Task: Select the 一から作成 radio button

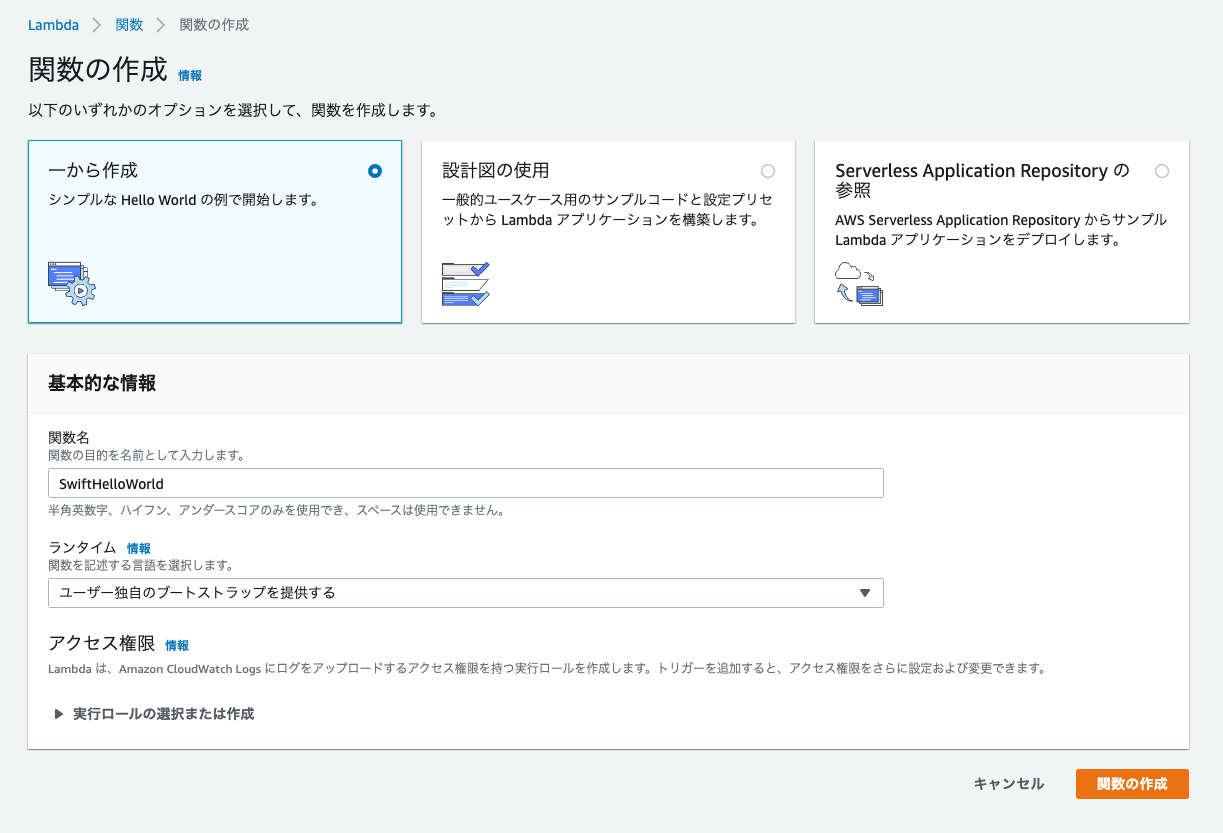Action: tap(375, 171)
